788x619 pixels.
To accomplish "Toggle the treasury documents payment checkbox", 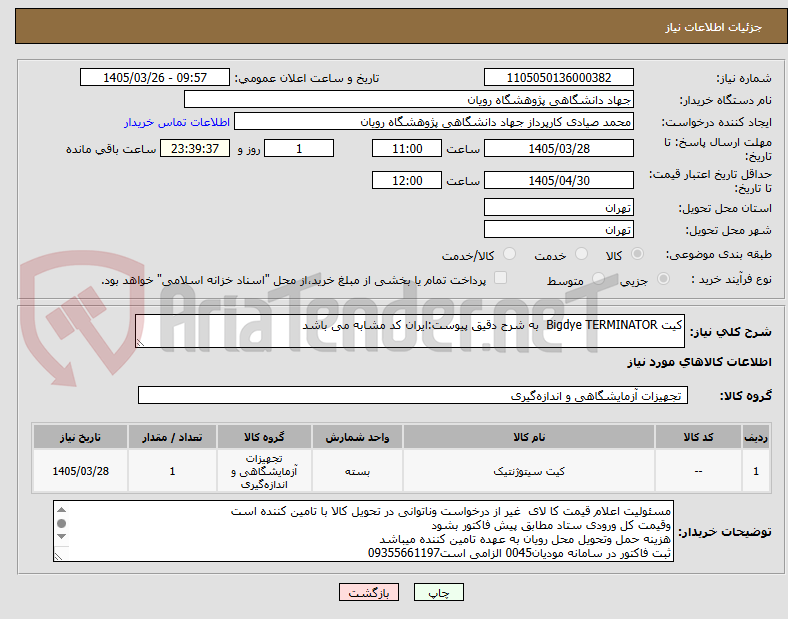I will pyautogui.click(x=501, y=278).
